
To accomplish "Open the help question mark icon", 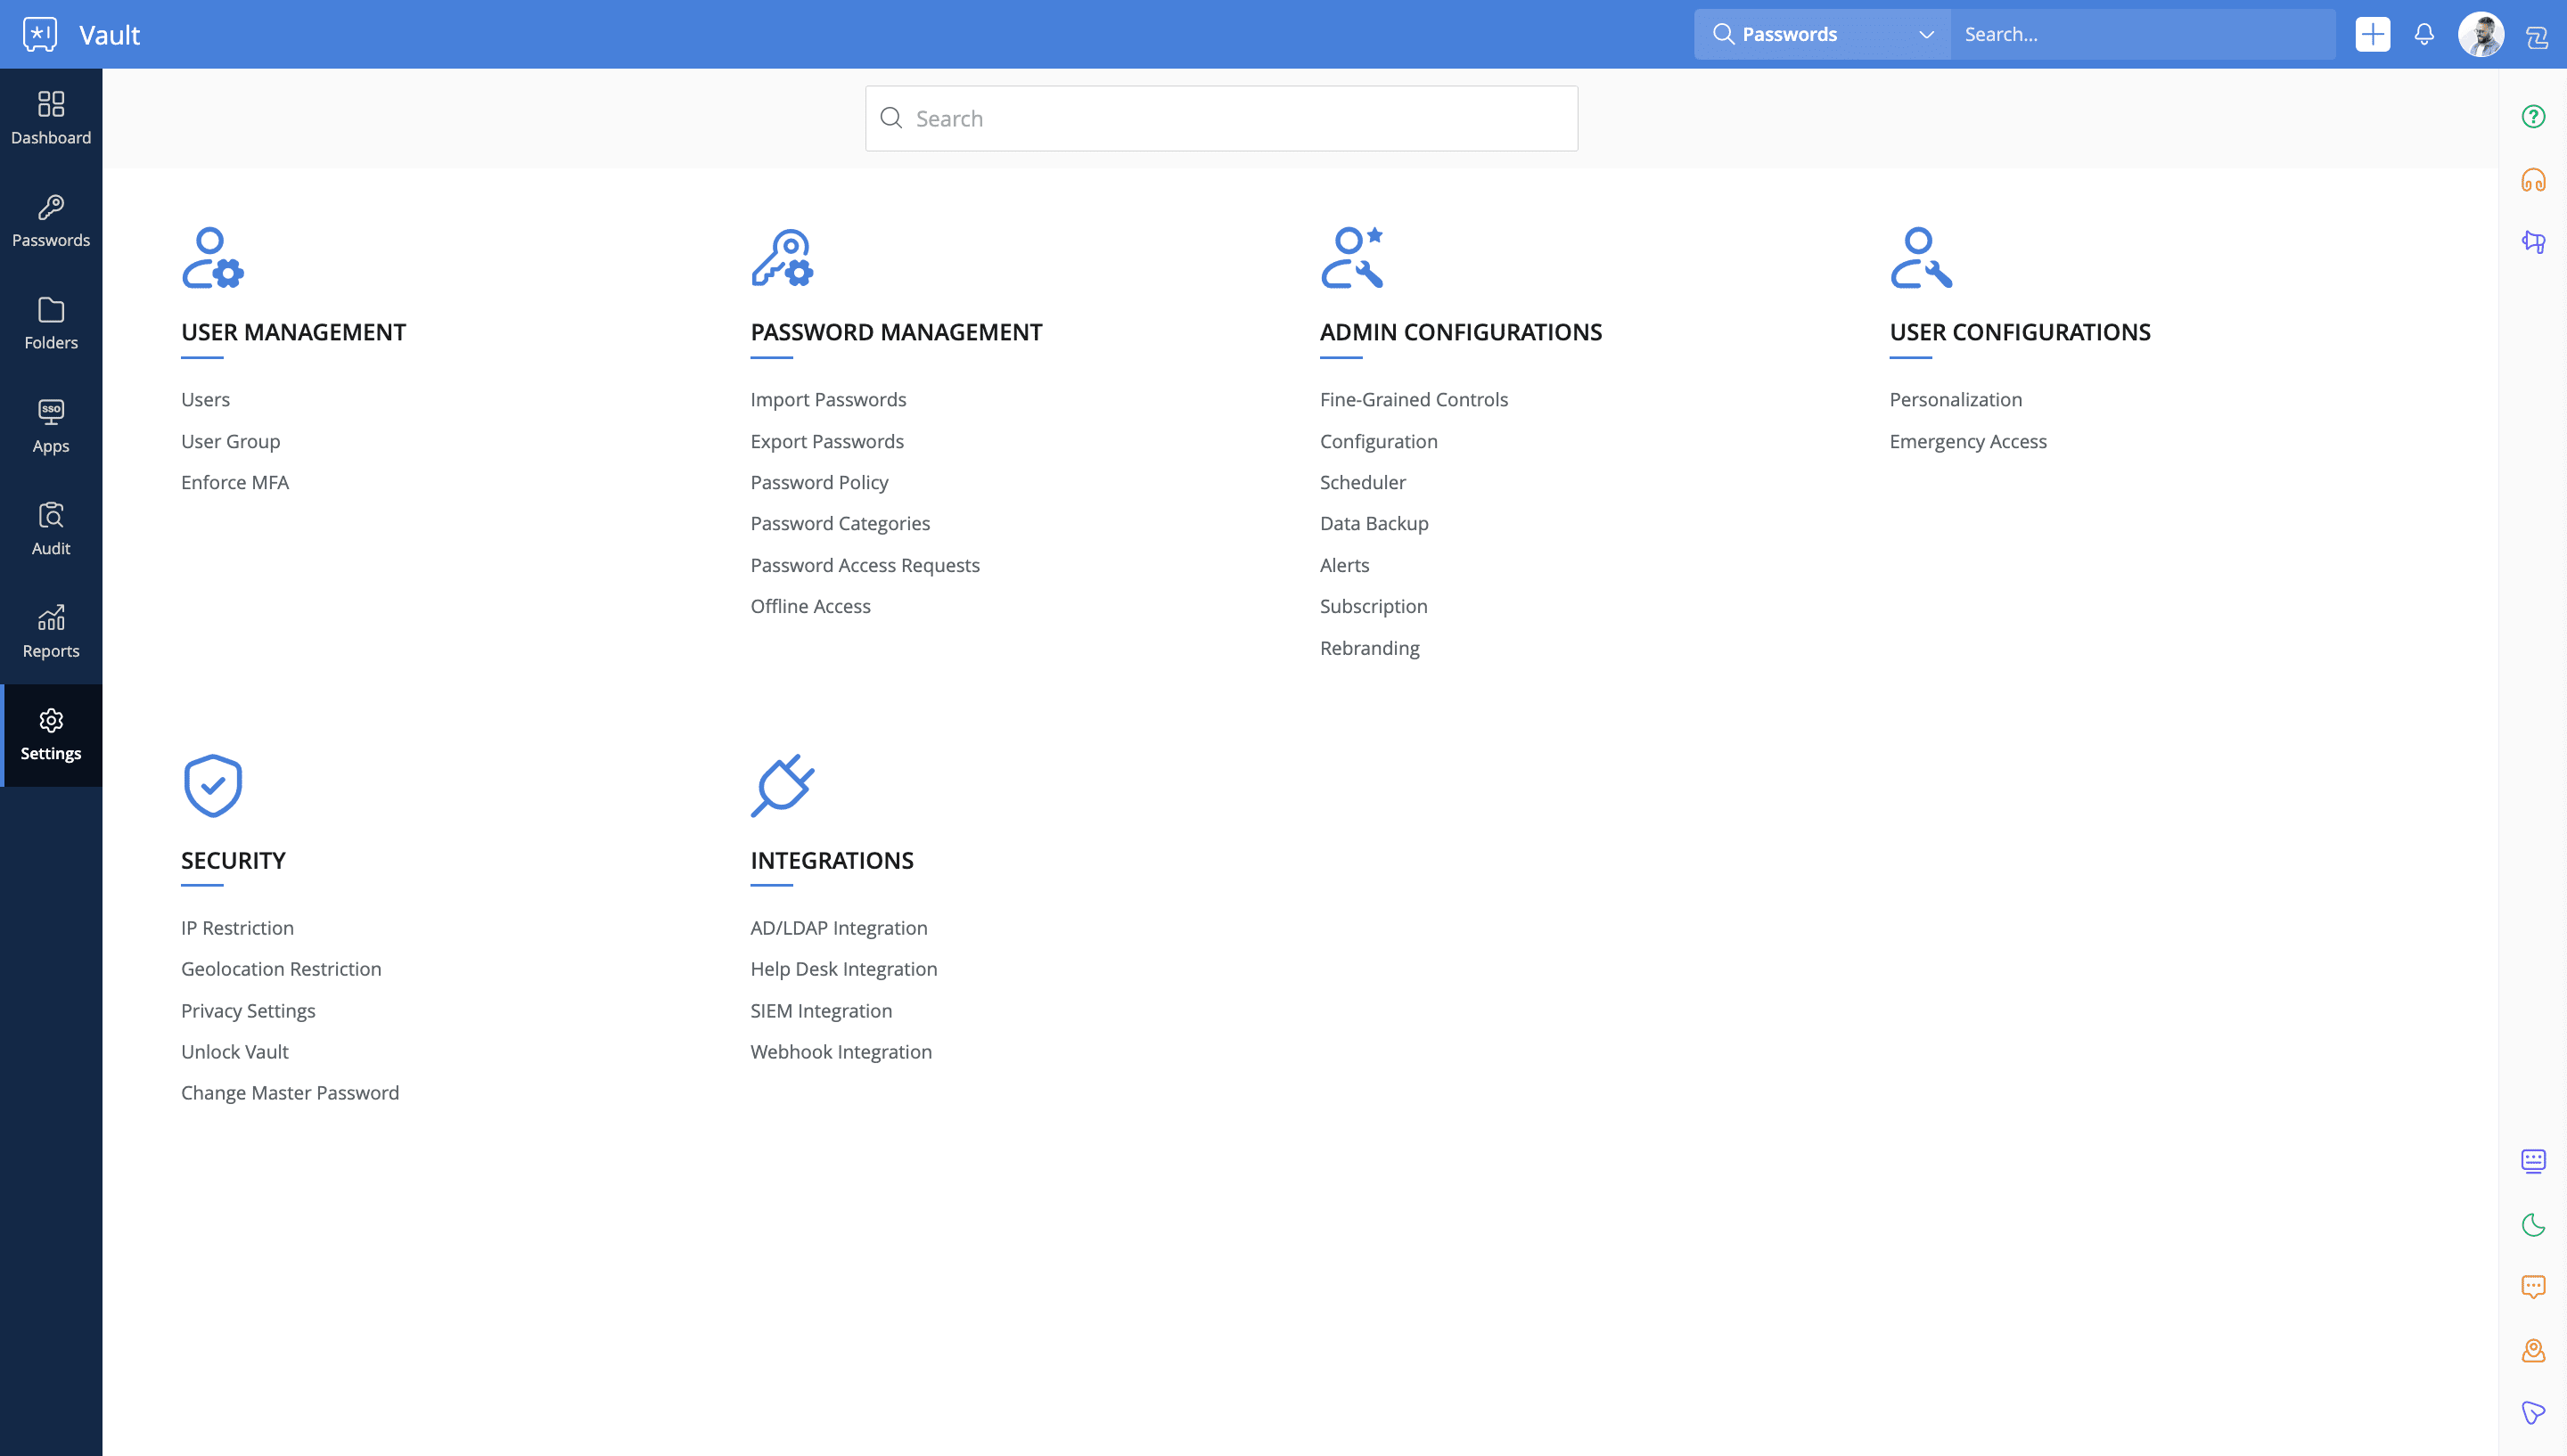I will tap(2533, 117).
